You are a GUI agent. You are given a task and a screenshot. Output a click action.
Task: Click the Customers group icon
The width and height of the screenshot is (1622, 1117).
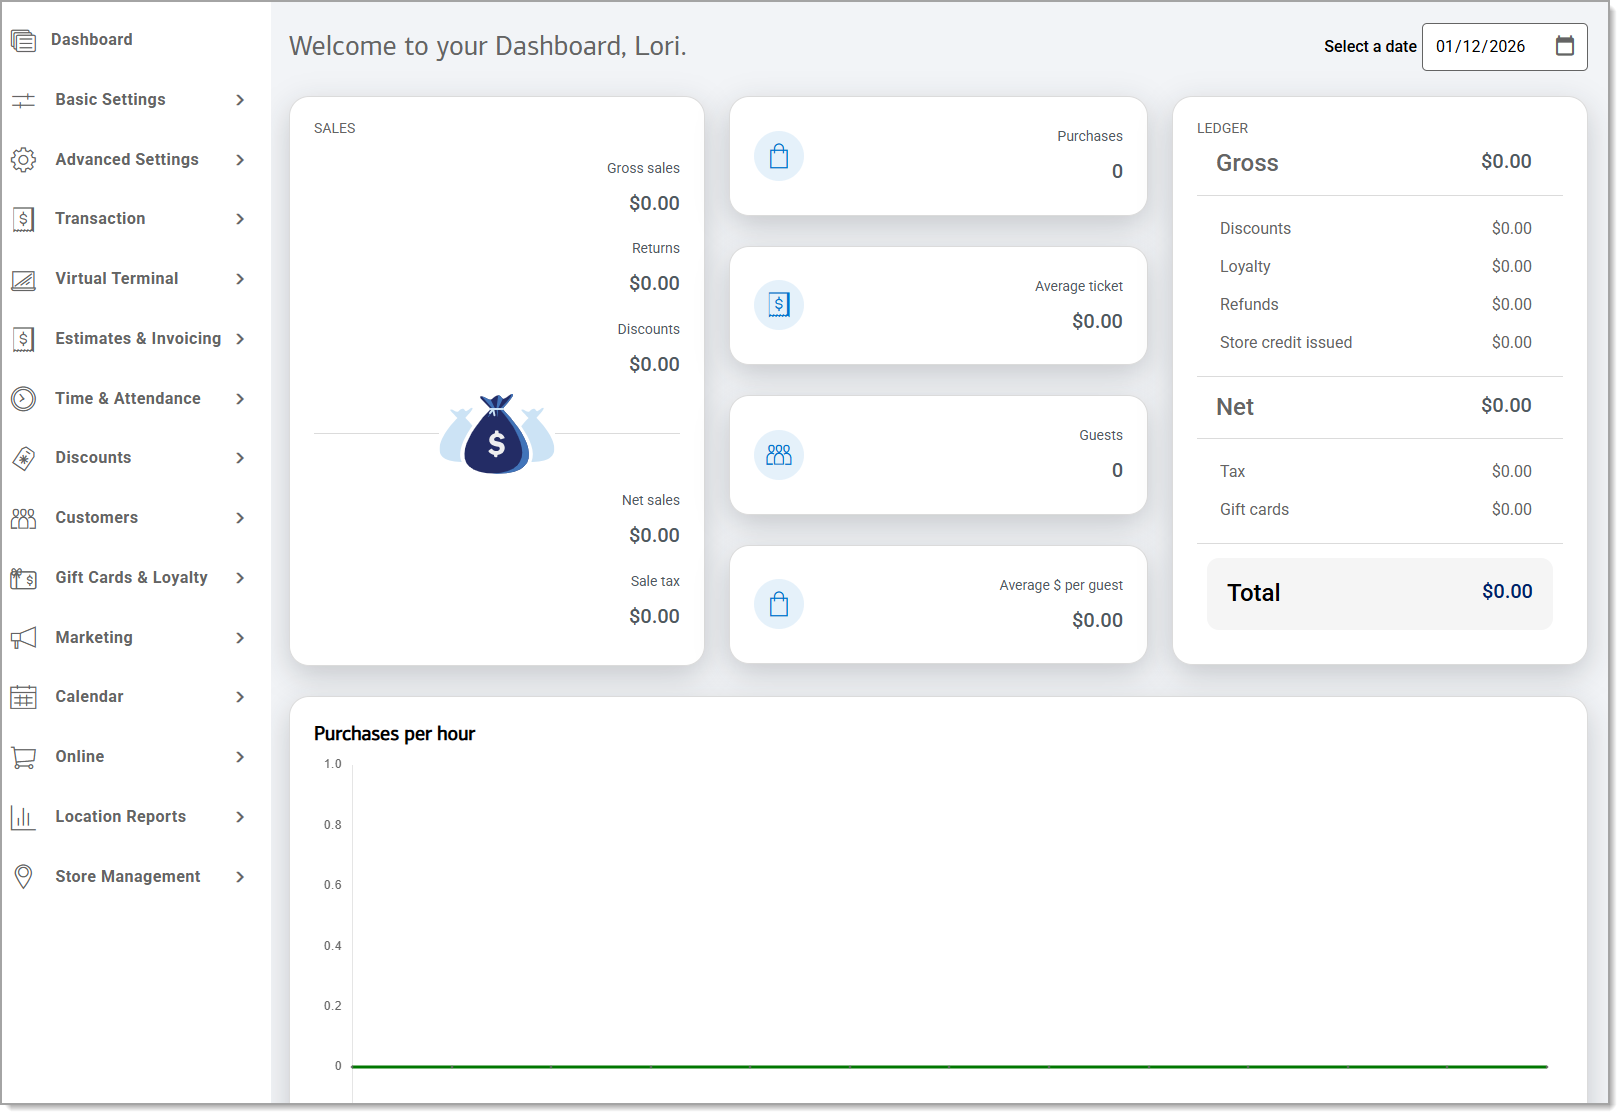click(23, 517)
